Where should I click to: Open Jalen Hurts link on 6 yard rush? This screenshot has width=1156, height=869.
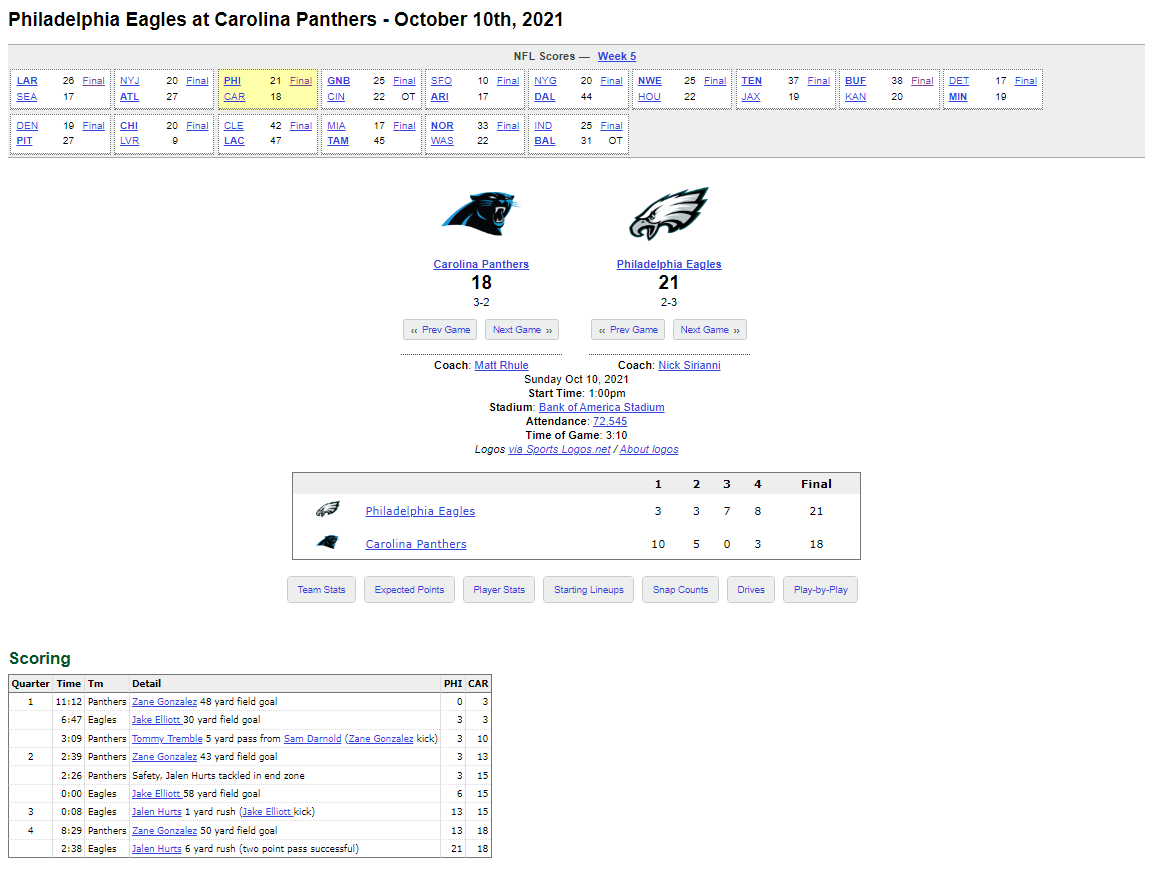[156, 848]
